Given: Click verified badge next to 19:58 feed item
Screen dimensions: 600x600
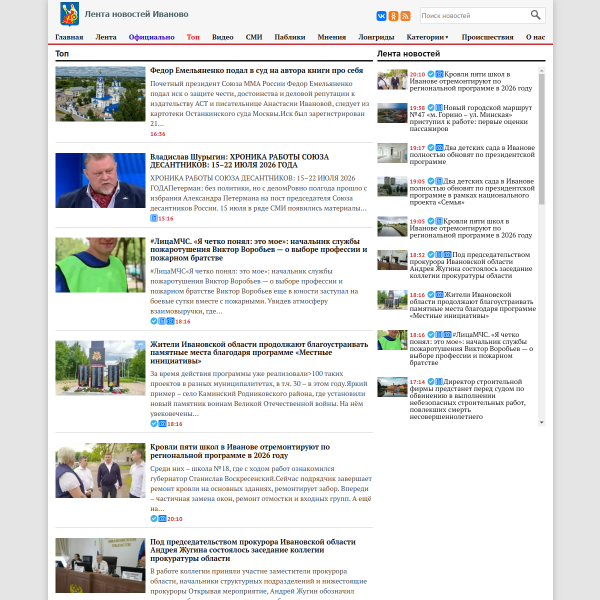Looking at the screenshot, I should 431,108.
